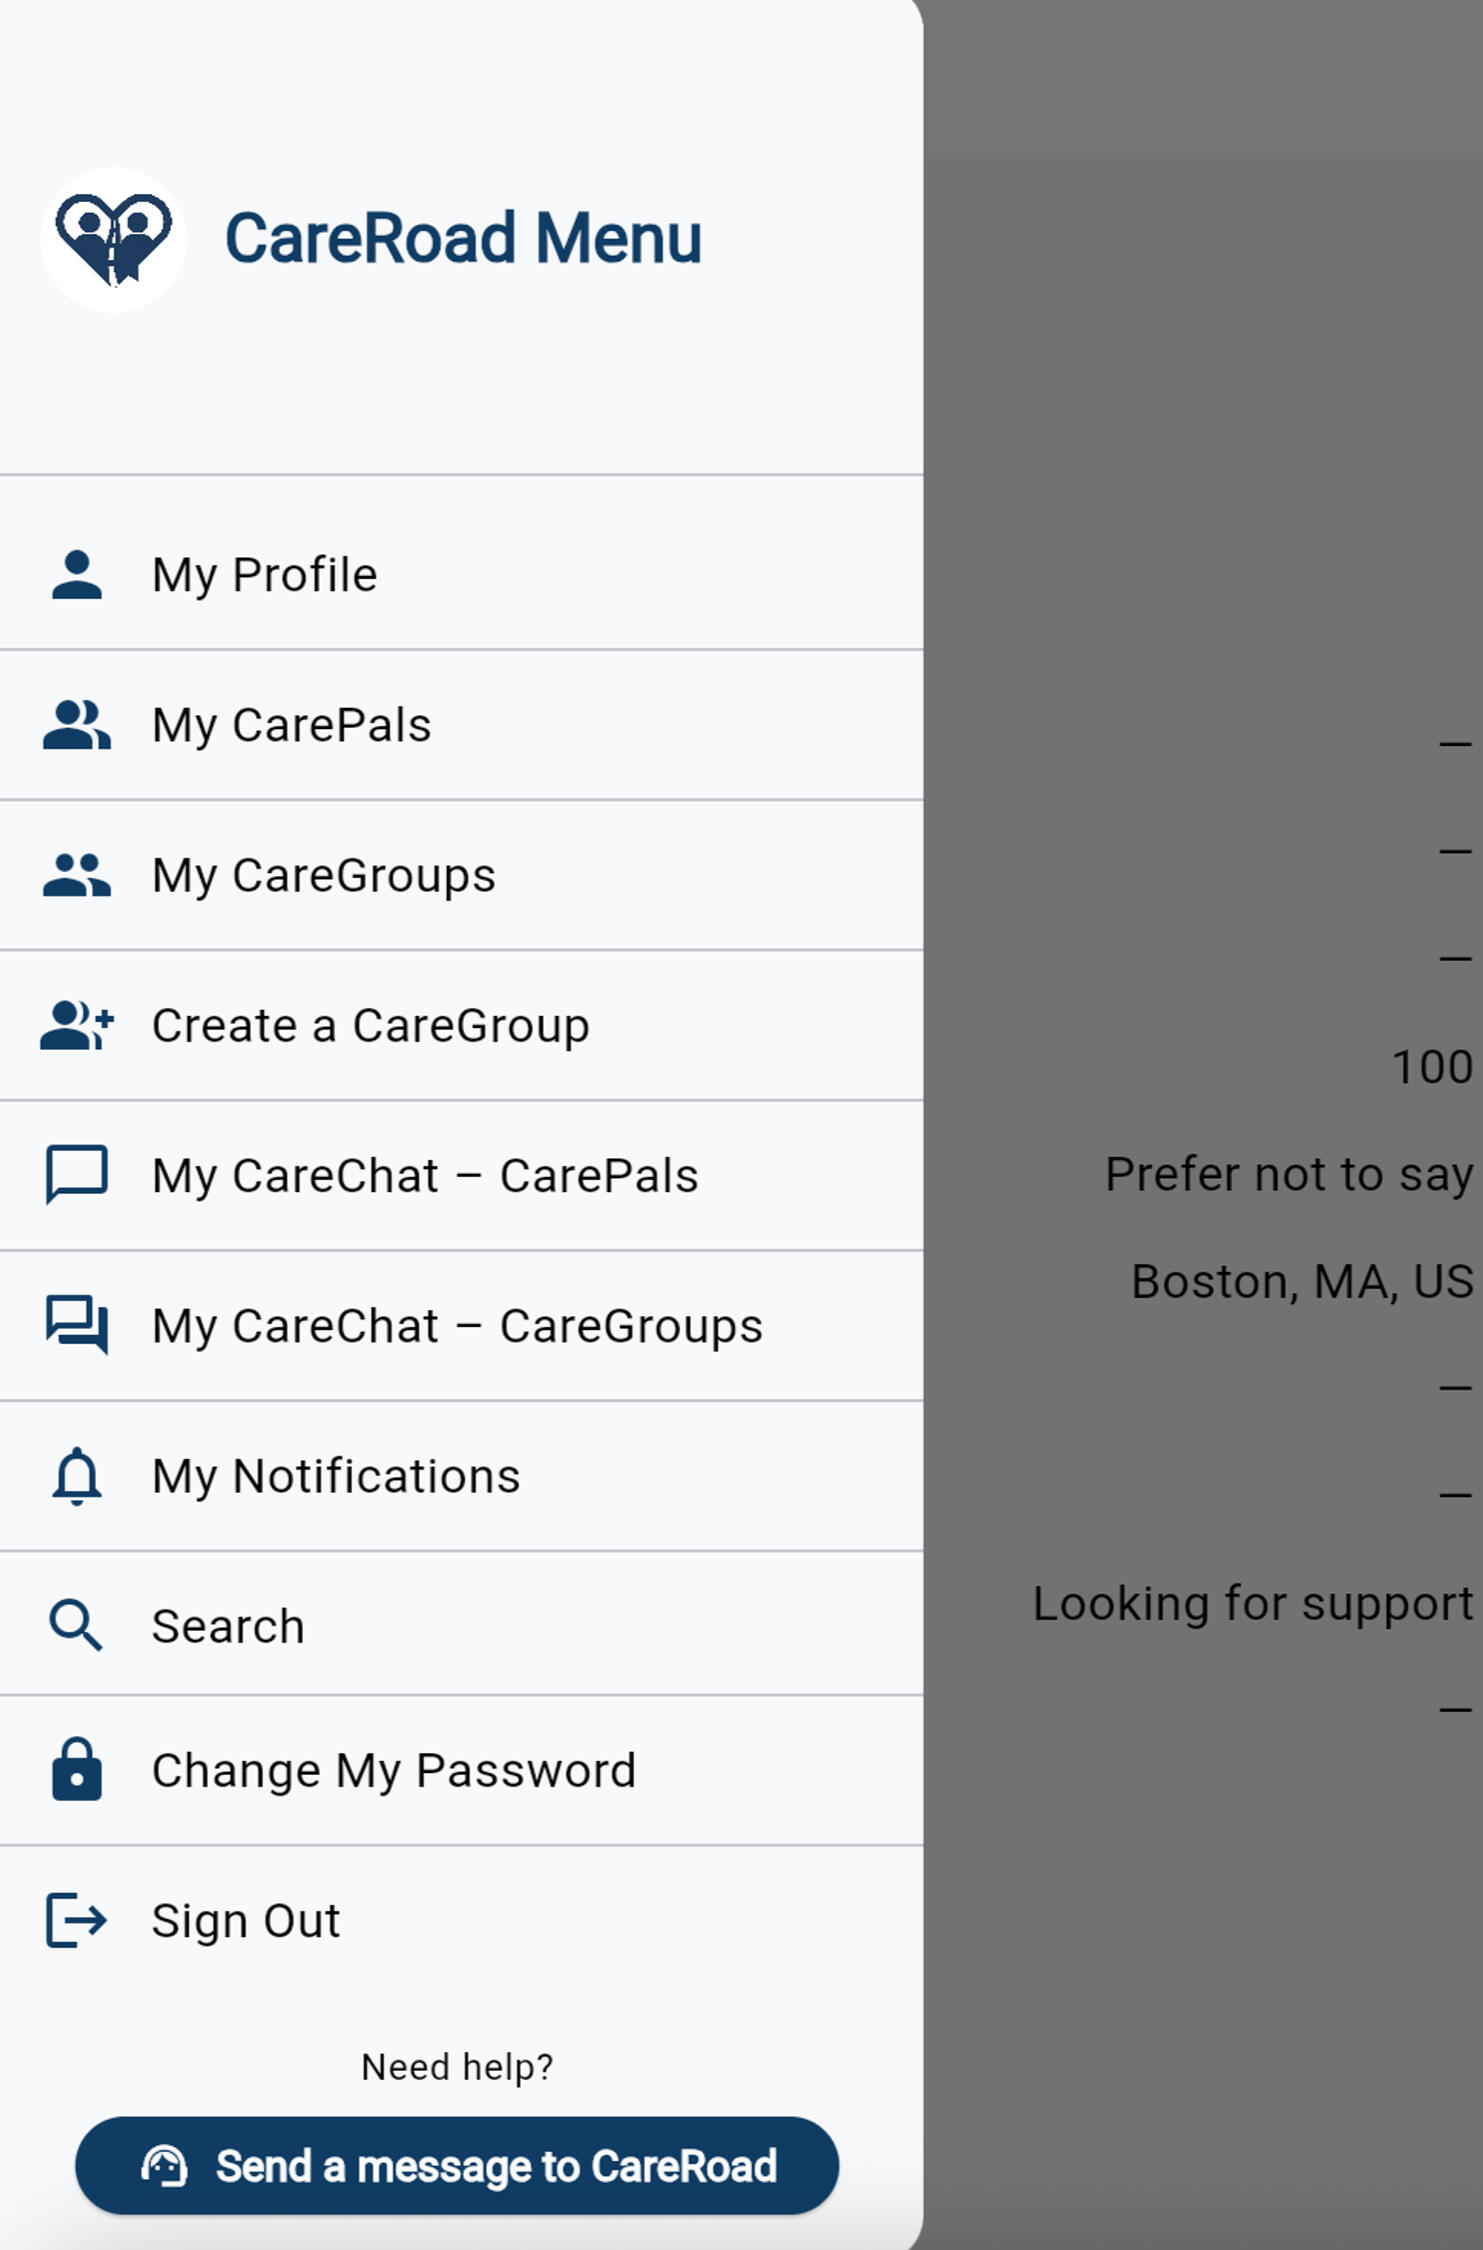Click the sign out arrow icon
Viewport: 1483px width, 2250px height.
click(x=77, y=1920)
